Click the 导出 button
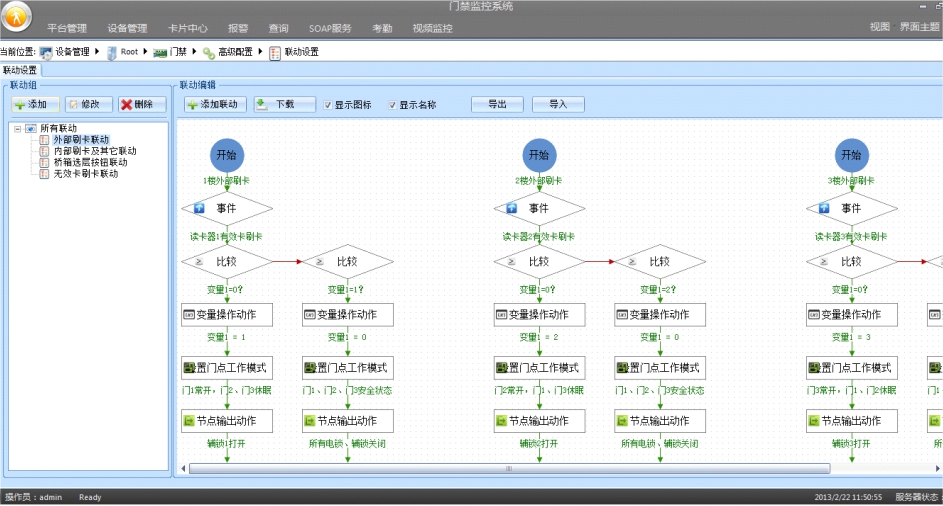The image size is (943, 506). (x=497, y=105)
